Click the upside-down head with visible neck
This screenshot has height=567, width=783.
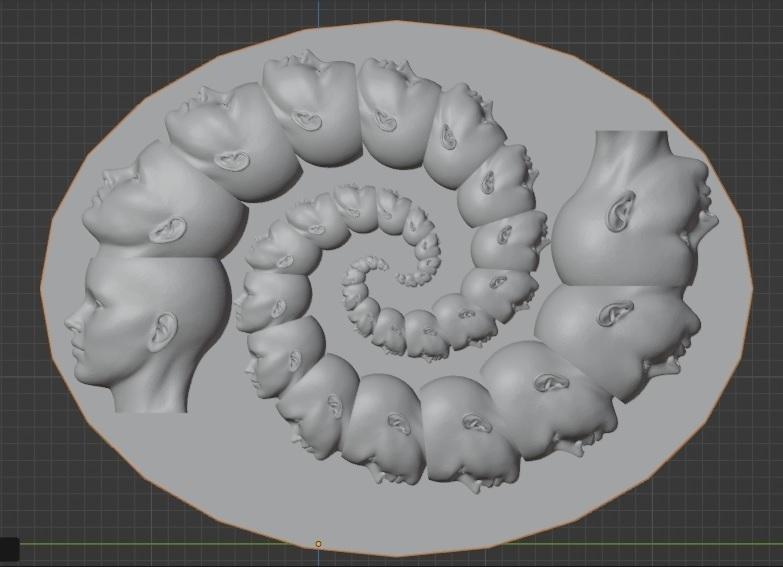634,209
